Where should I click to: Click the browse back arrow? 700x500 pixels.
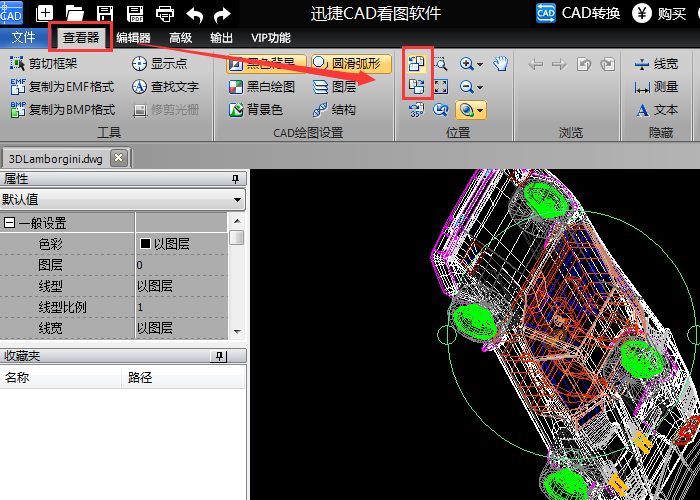pyautogui.click(x=535, y=64)
